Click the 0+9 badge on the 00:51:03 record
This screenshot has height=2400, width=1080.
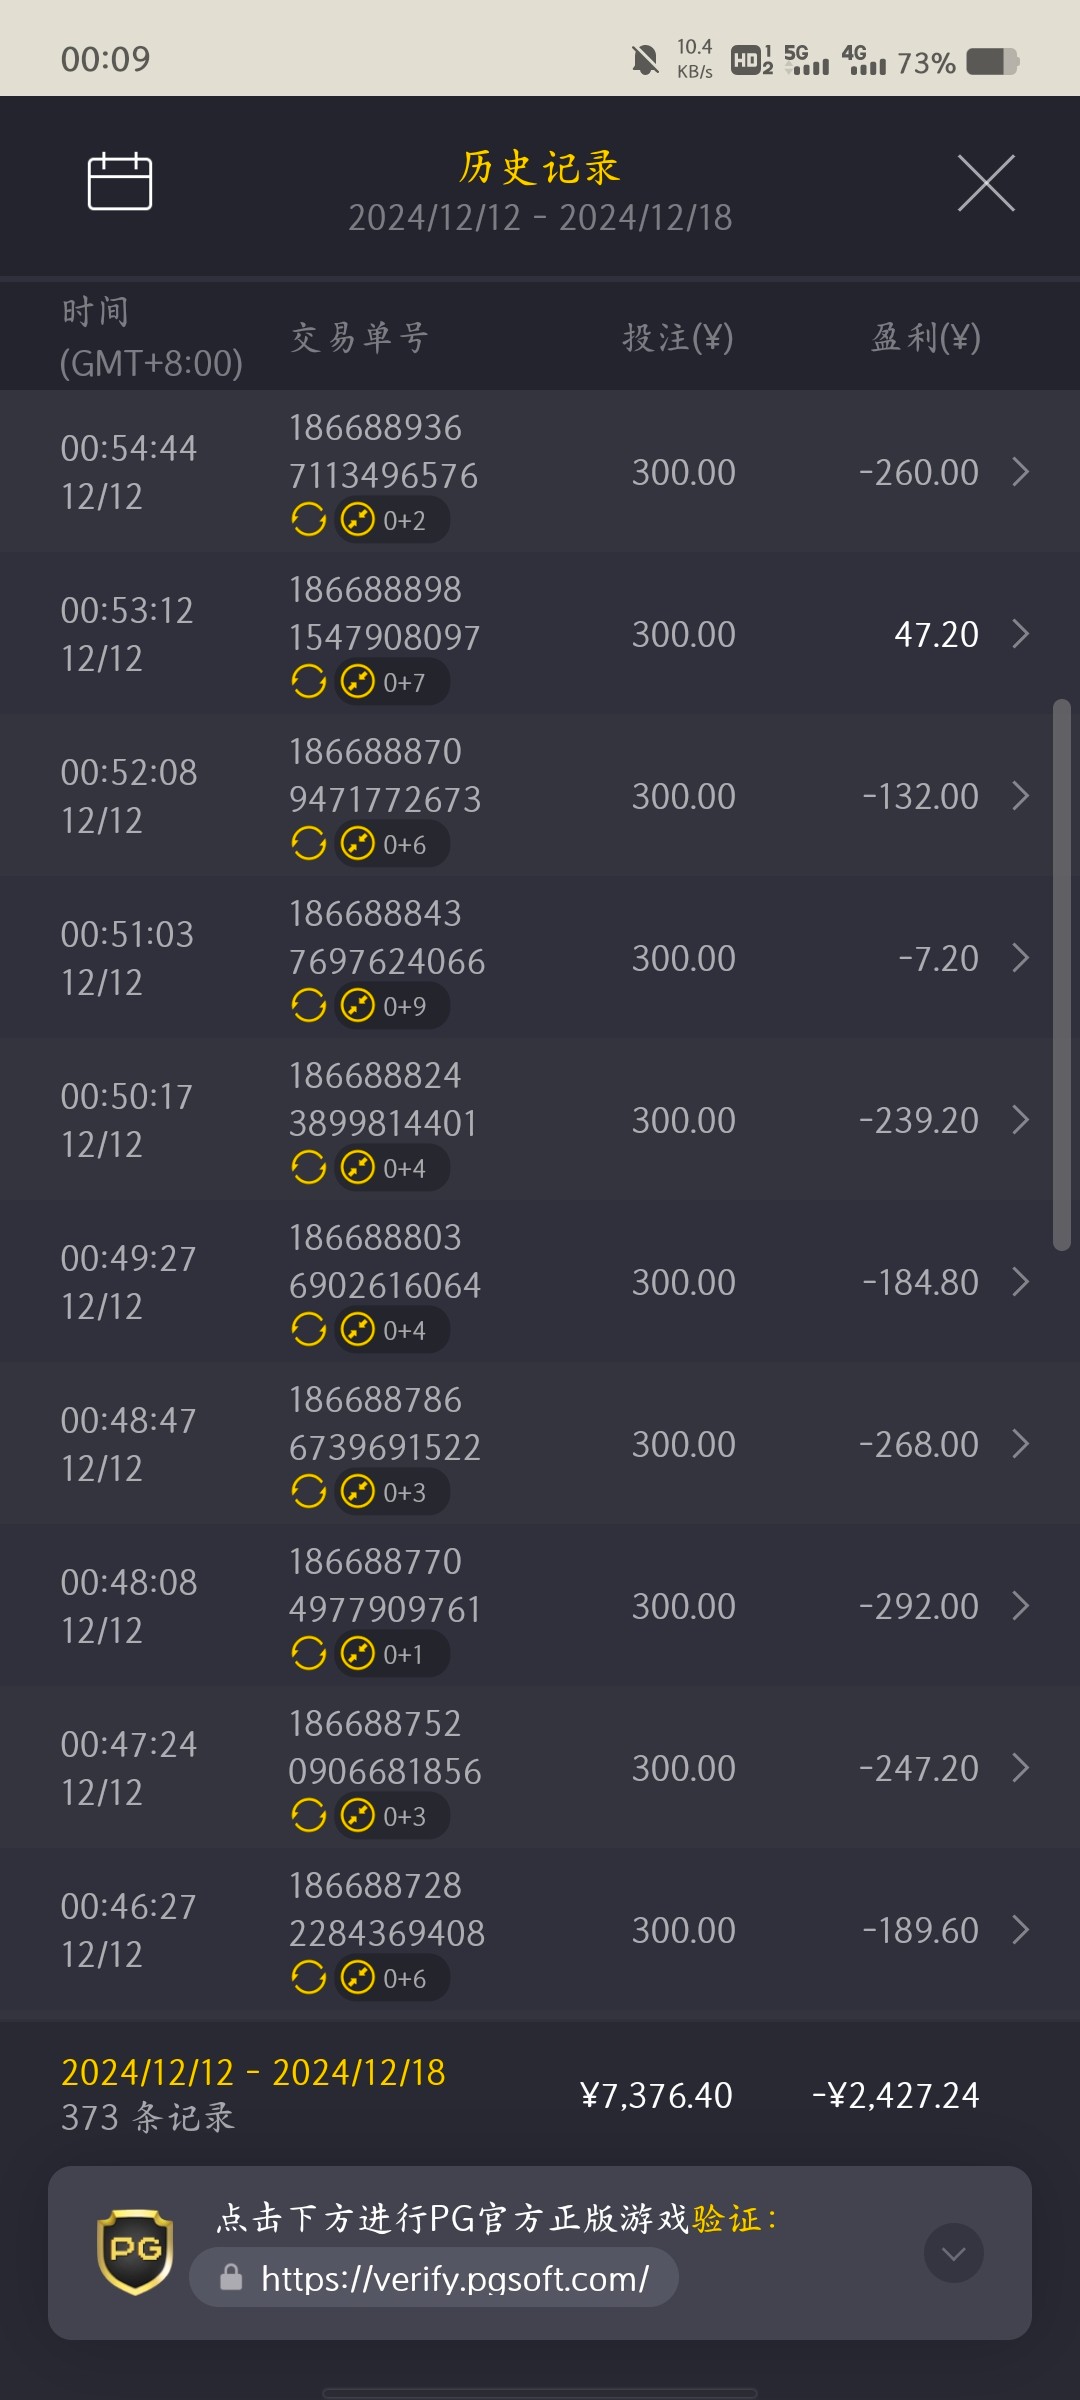(392, 1007)
